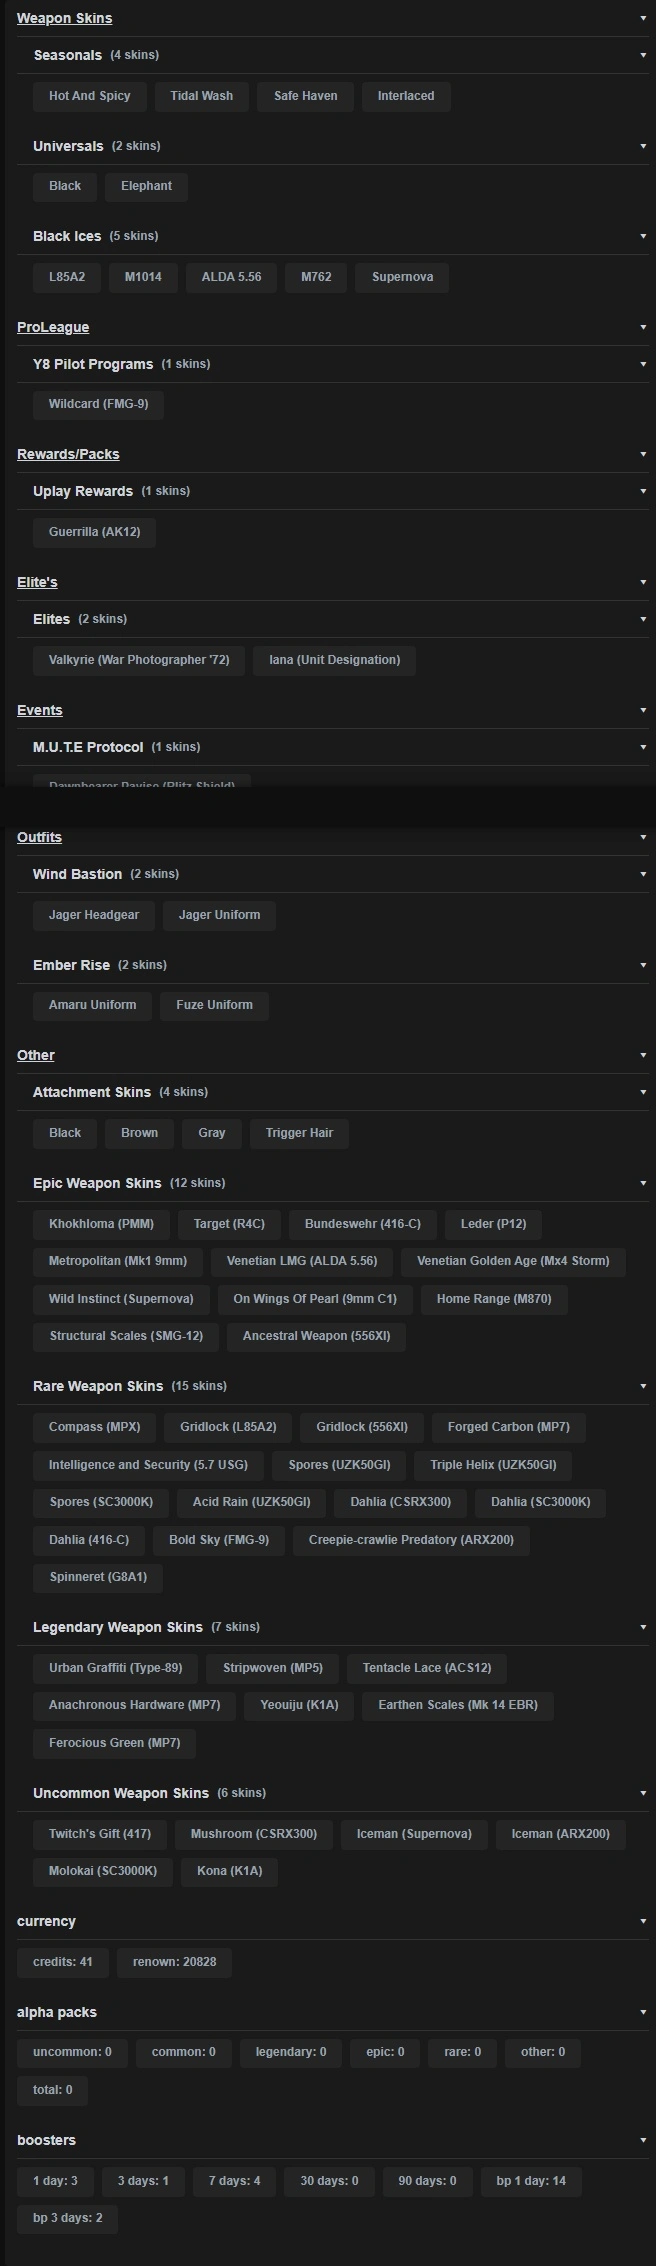Viewport: 656px width, 2266px height.
Task: Click the Rewards/Packs underlined header
Action: [68, 454]
